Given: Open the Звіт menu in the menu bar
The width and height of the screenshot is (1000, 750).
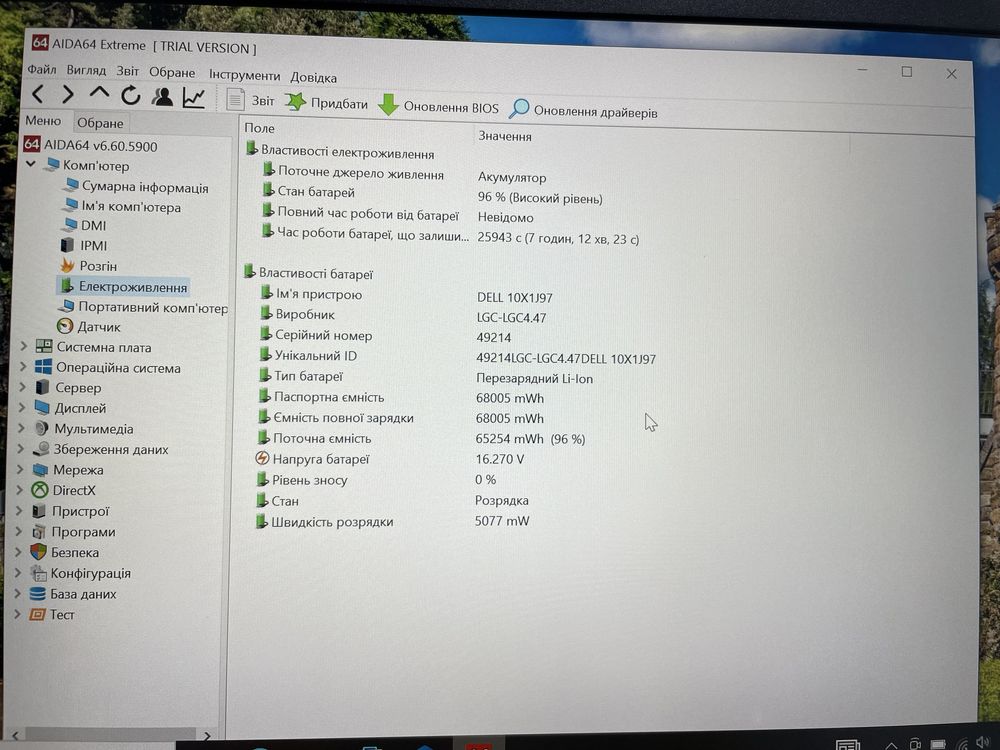Looking at the screenshot, I should click(x=127, y=71).
